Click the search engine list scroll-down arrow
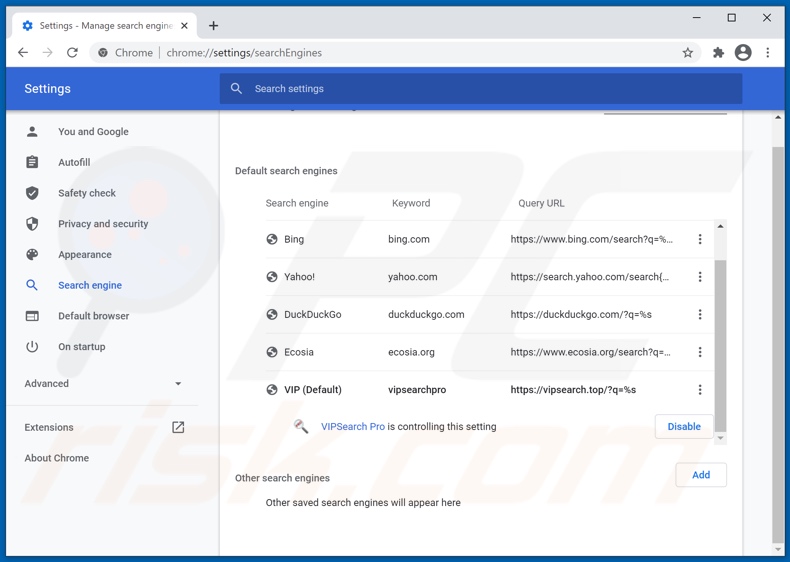 pos(720,438)
